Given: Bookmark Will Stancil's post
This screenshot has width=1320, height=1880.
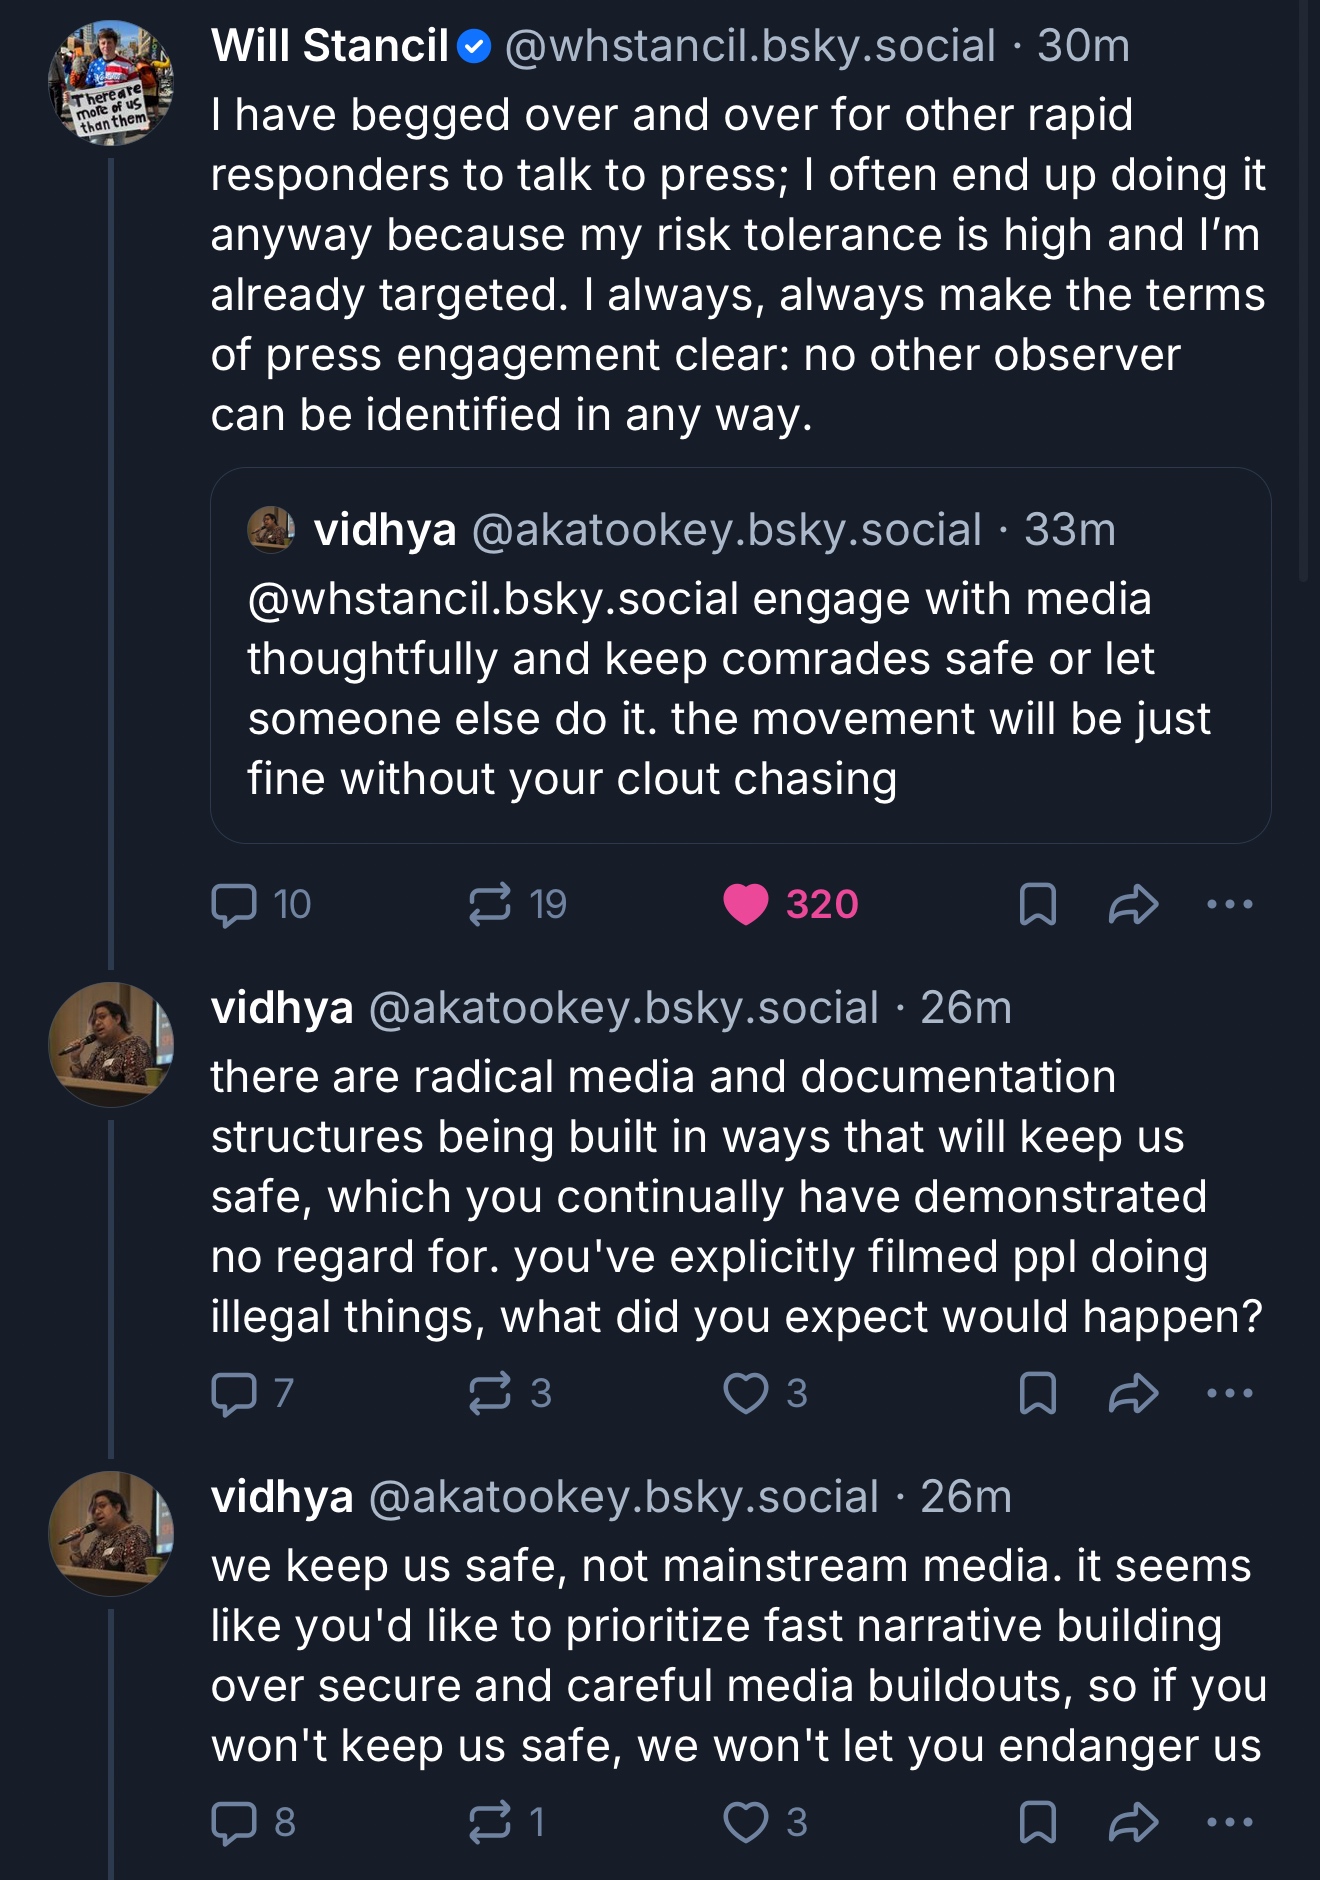Looking at the screenshot, I should 1037,905.
